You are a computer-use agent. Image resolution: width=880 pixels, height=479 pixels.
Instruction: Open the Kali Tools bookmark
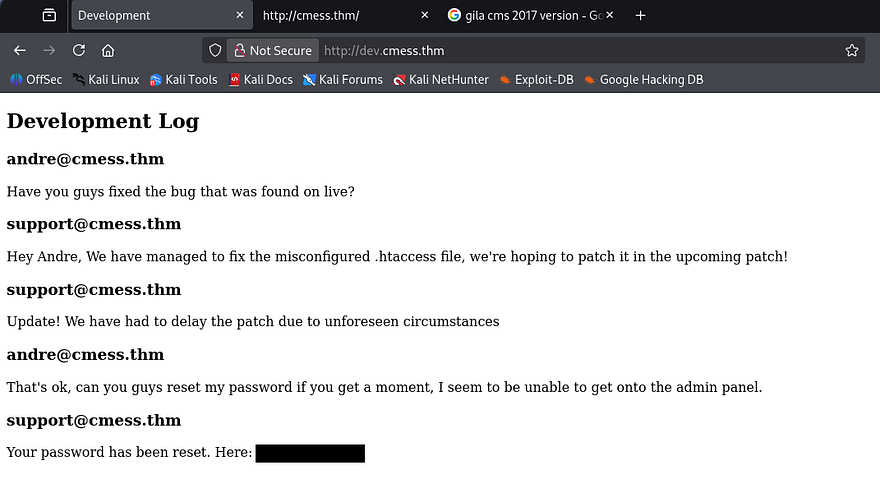click(x=184, y=80)
